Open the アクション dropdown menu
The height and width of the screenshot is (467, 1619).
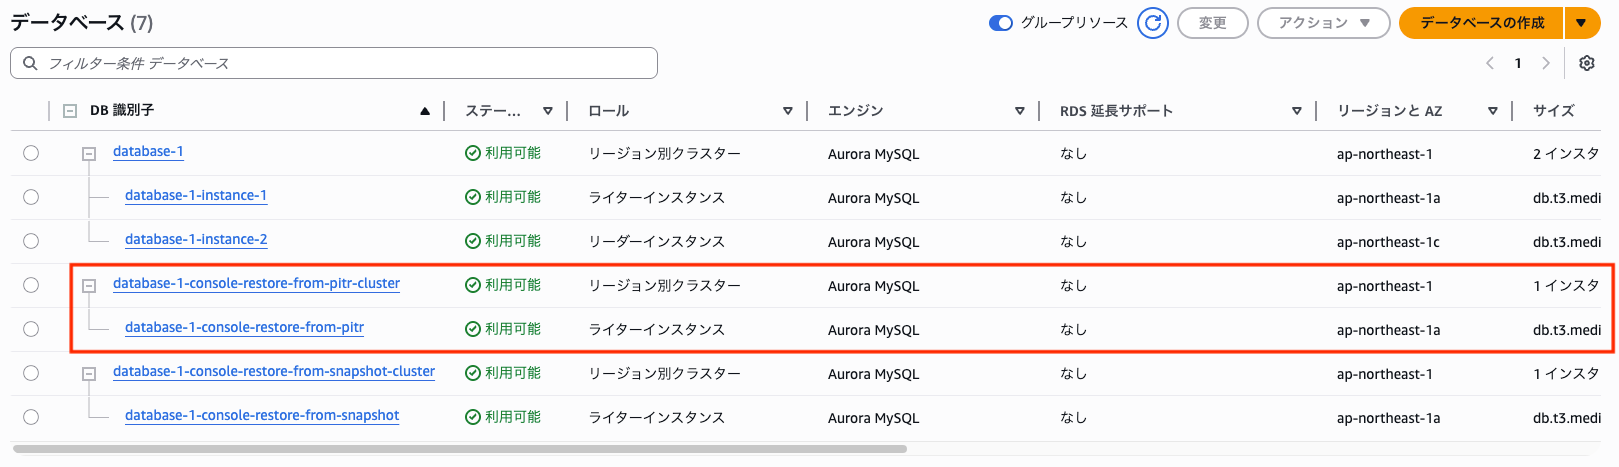pos(1323,23)
